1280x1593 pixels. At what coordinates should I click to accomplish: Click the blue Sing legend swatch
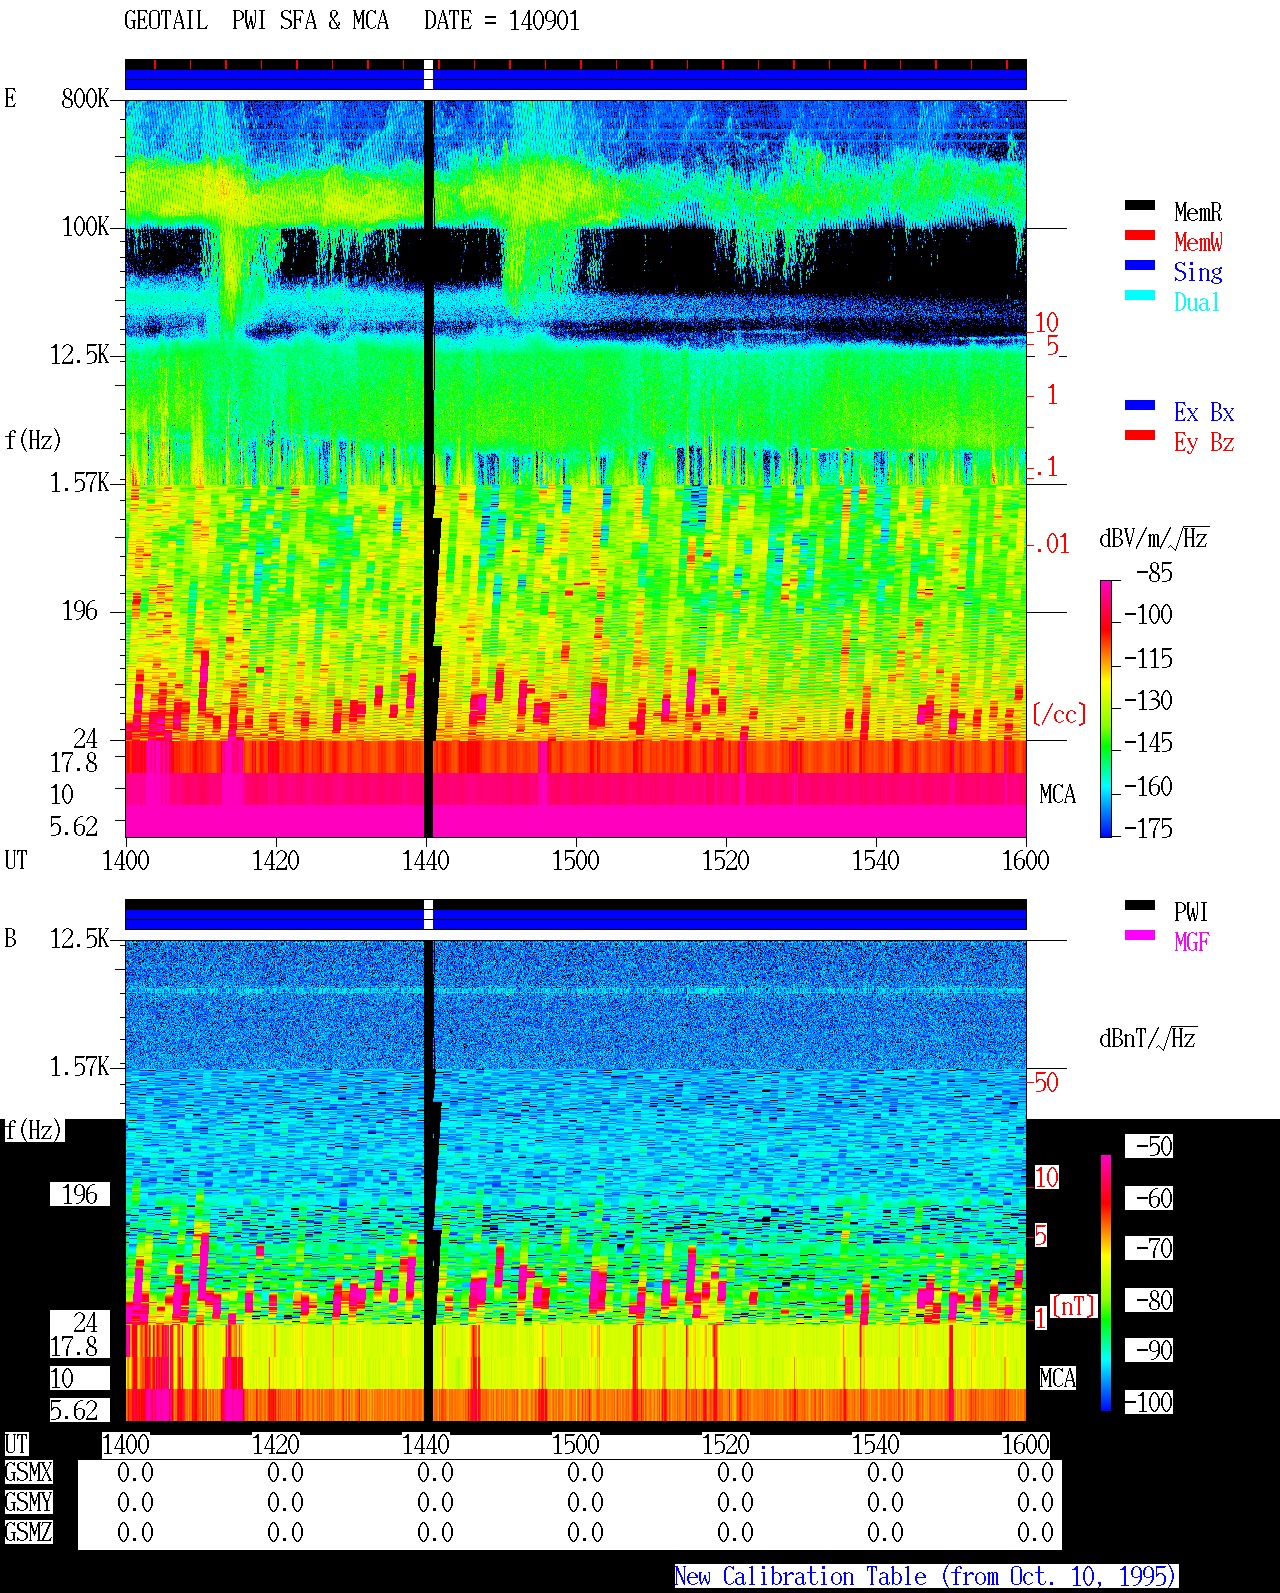pyautogui.click(x=1140, y=266)
